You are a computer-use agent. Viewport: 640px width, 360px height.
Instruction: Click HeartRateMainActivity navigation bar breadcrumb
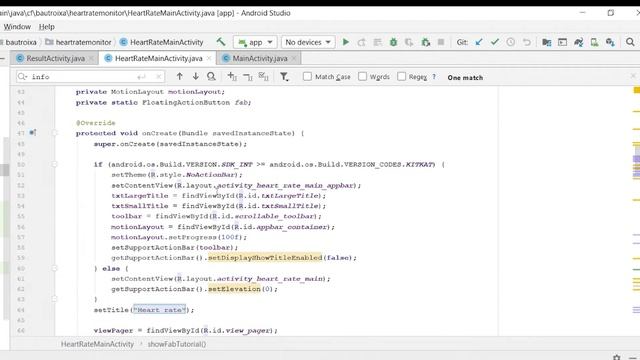(162, 42)
